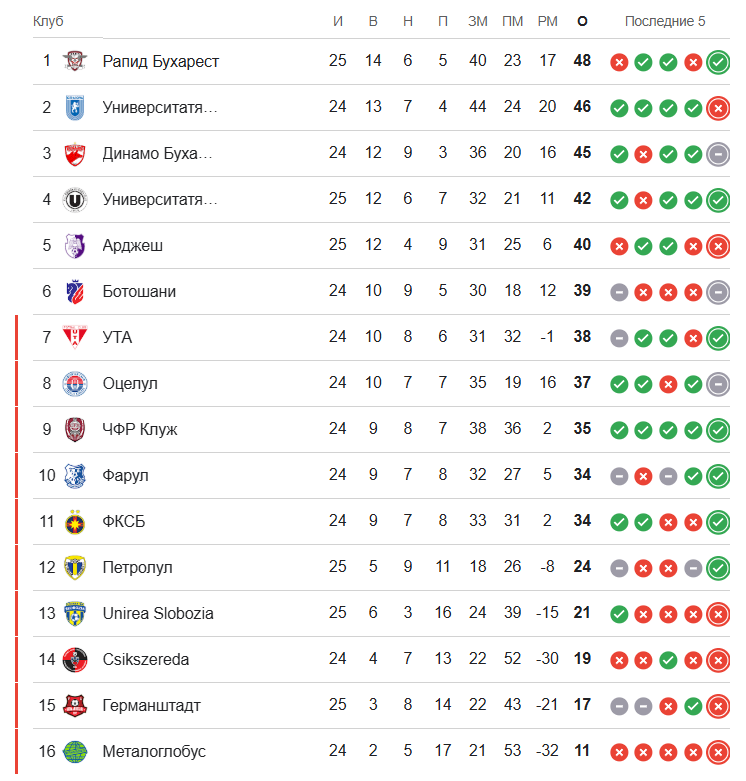Click the ЗМ goals scored column header
This screenshot has width=746, height=781.
click(478, 21)
